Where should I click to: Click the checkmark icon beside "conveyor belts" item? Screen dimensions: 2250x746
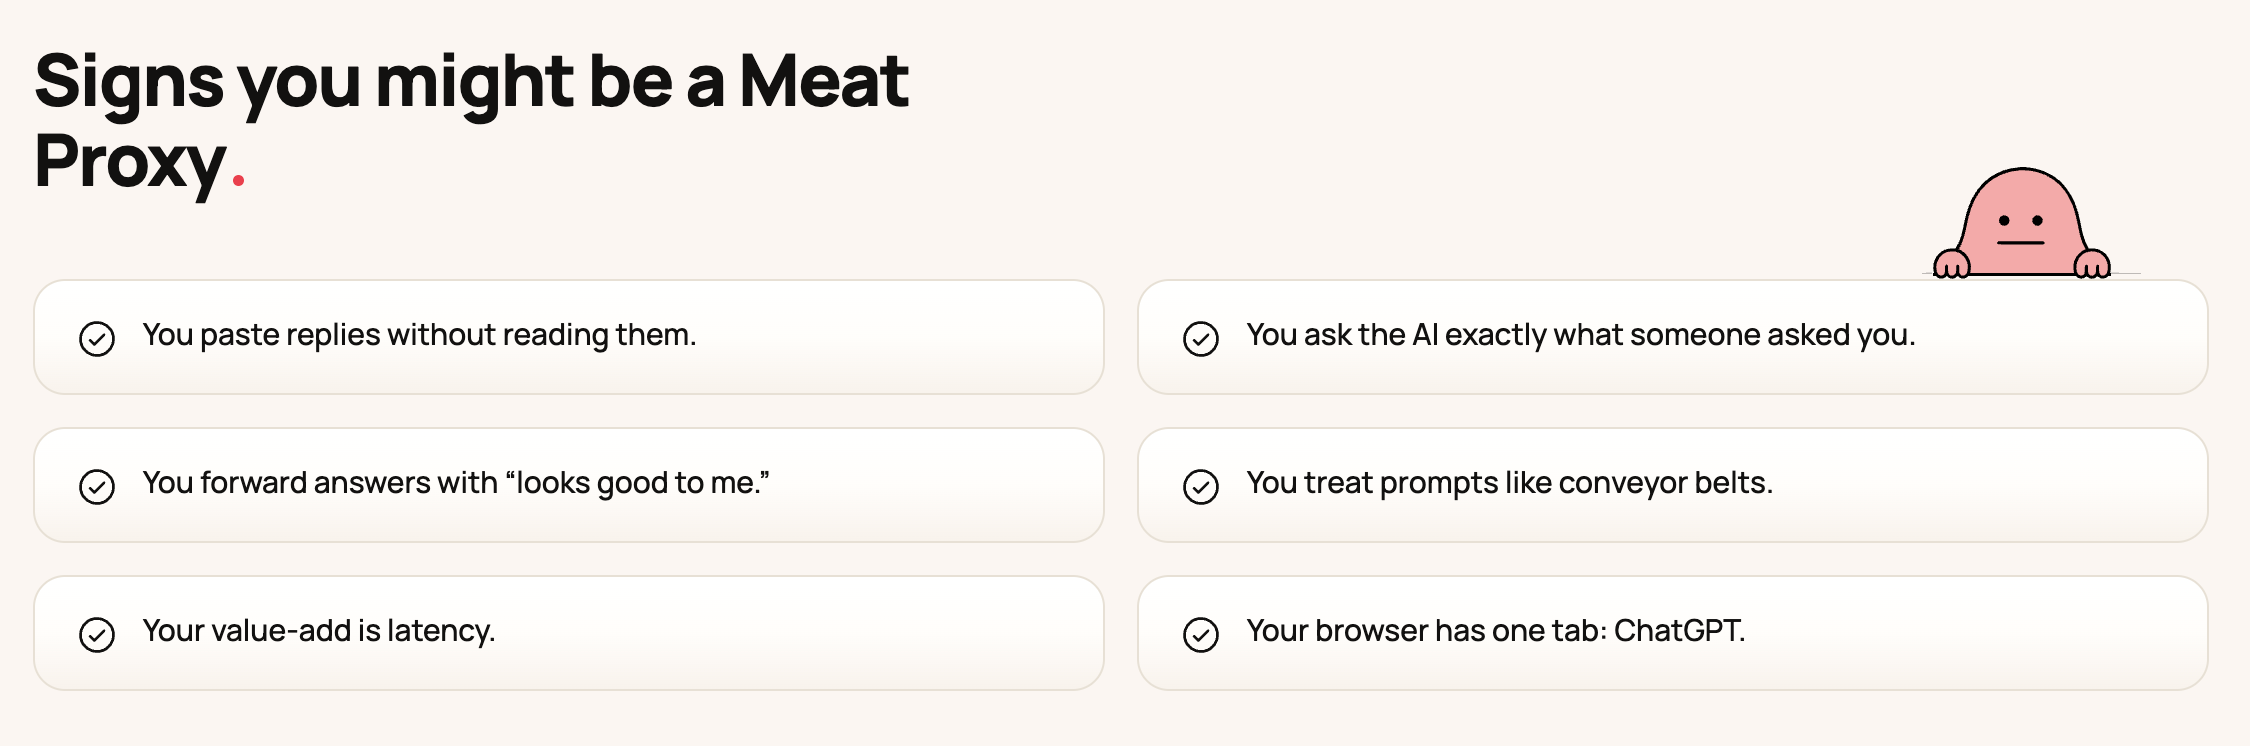click(x=1201, y=487)
